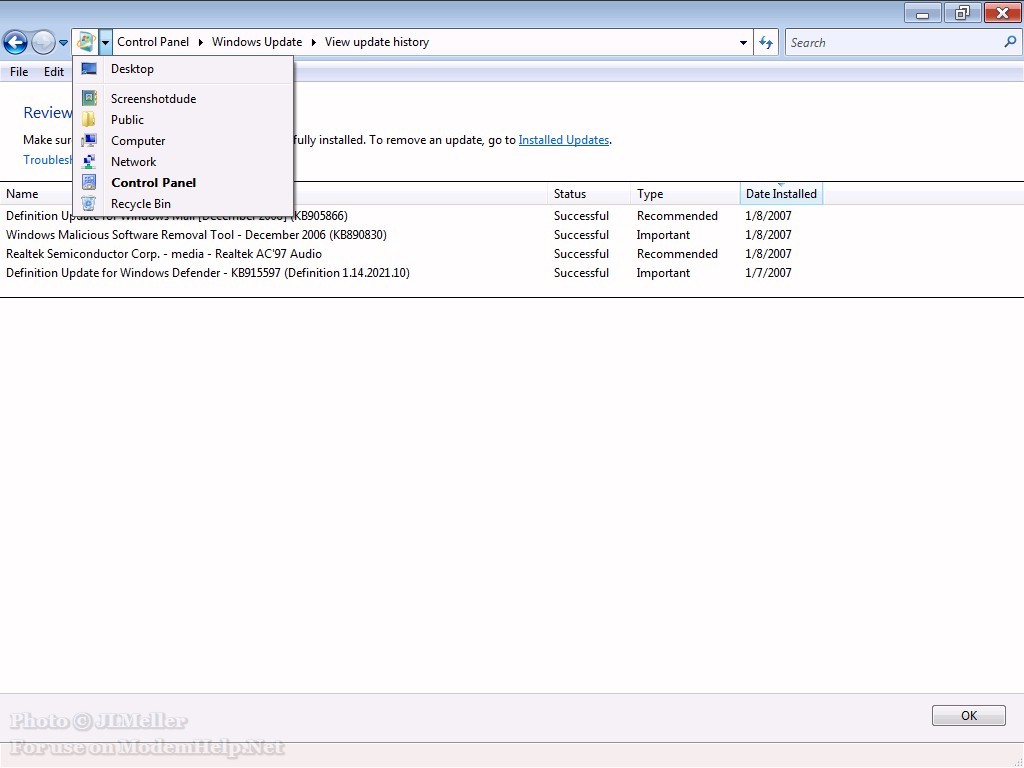
Task: Click the Forward navigation arrow button
Action: [43, 42]
